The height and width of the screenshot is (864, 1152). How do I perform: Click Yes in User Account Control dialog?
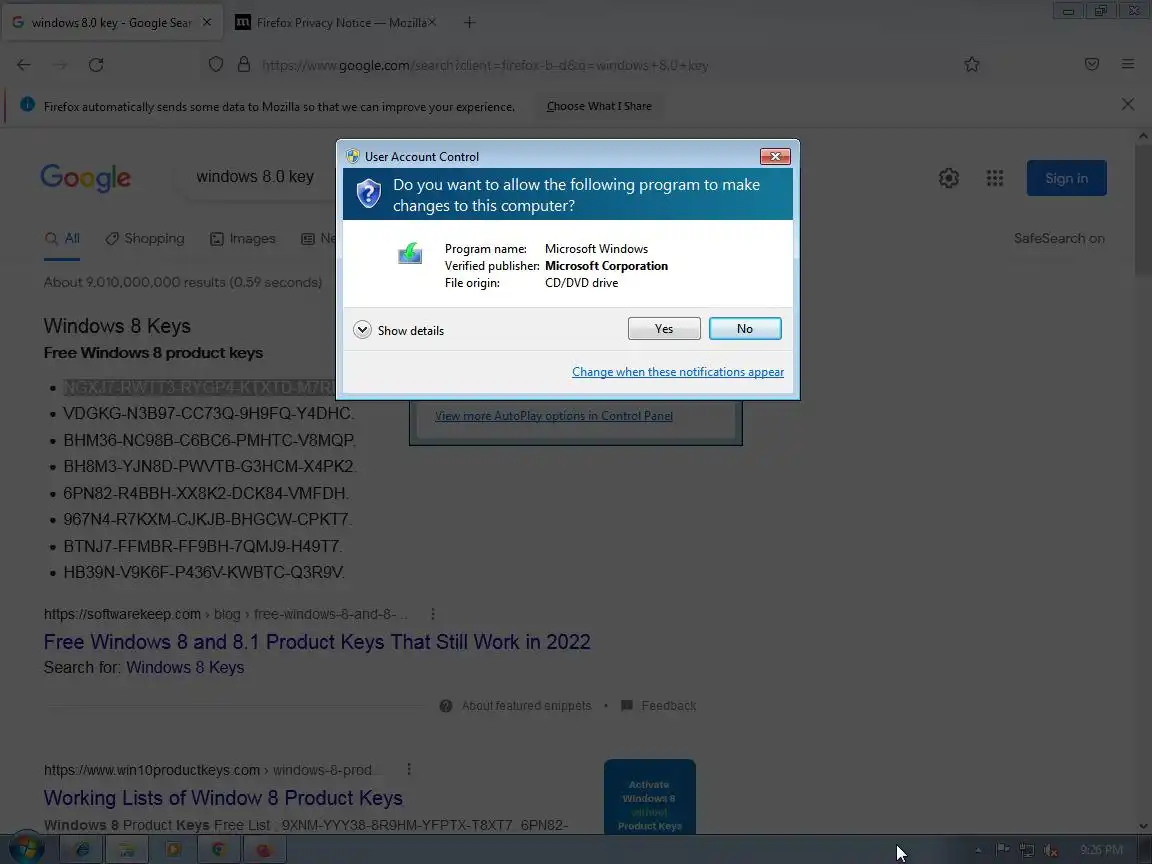tap(663, 328)
